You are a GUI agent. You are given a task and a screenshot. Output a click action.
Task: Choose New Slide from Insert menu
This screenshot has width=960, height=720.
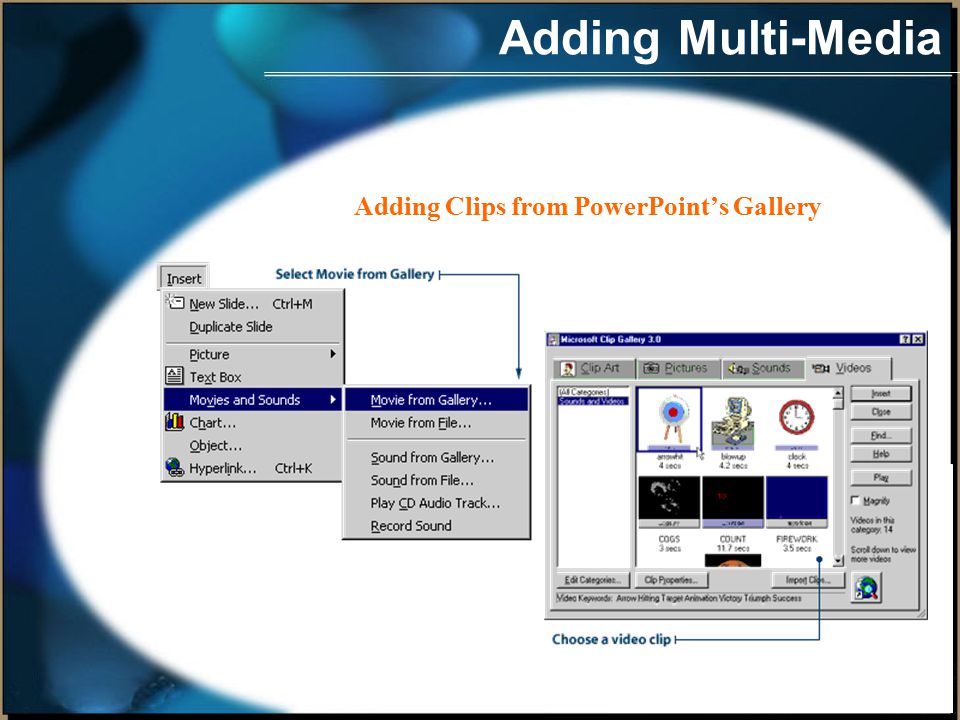pos(252,304)
